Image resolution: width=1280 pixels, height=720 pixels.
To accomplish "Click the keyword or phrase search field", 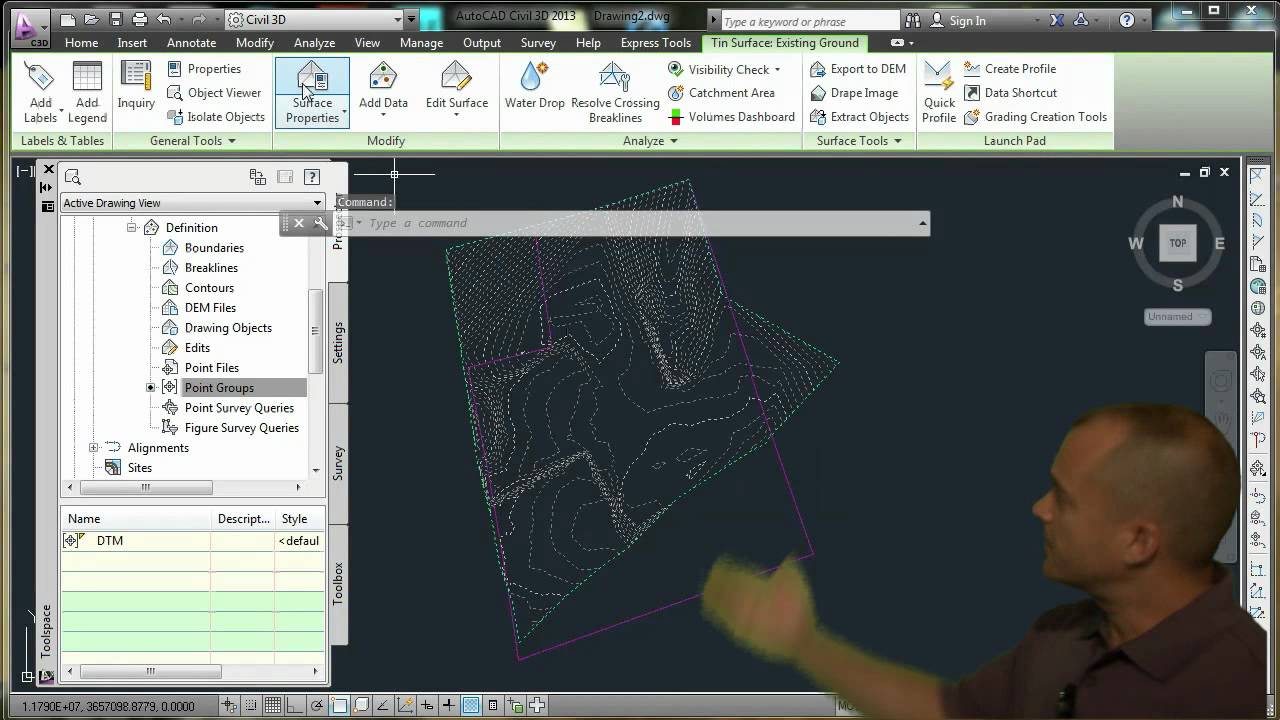I will tap(810, 21).
